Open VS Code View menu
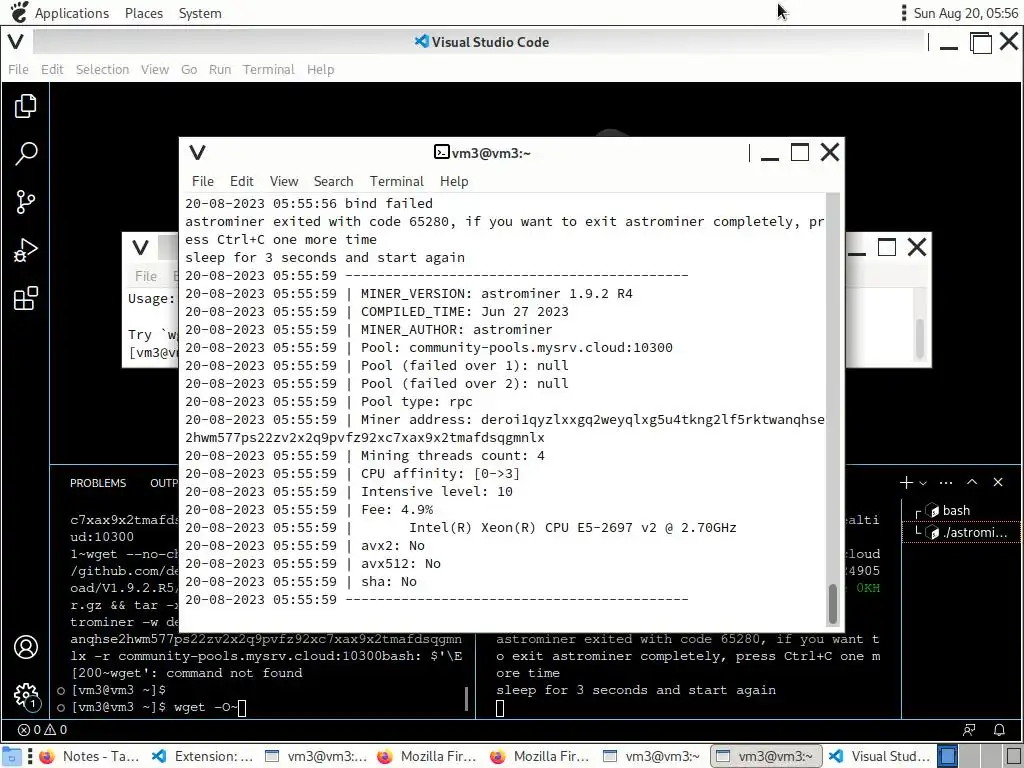Image resolution: width=1024 pixels, height=768 pixels. (155, 69)
